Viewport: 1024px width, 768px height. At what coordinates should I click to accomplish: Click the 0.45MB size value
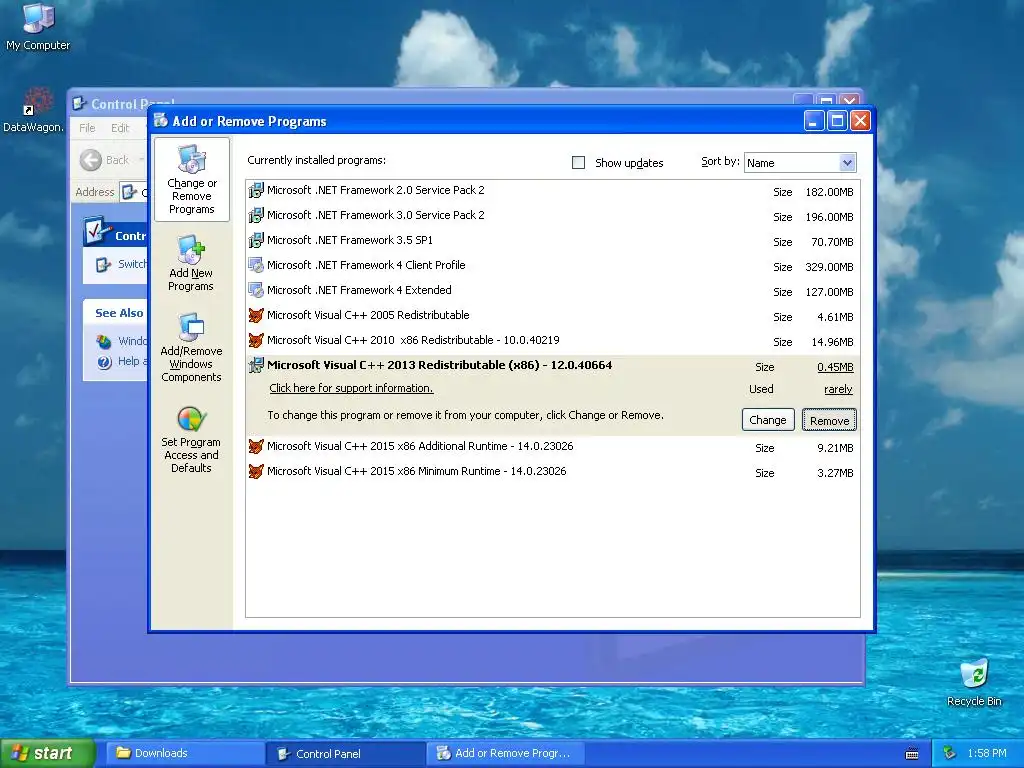coord(835,367)
